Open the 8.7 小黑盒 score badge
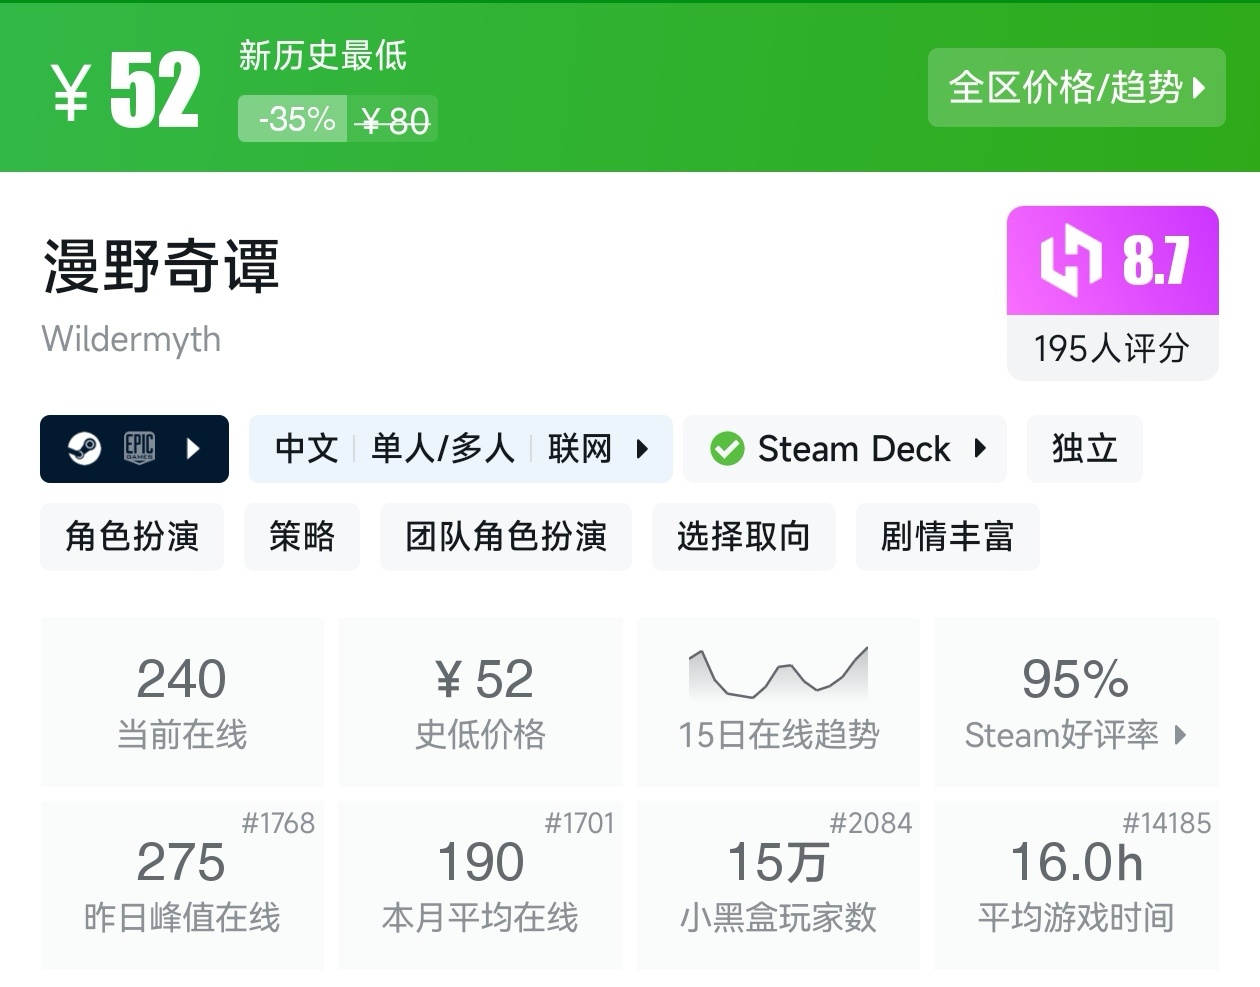 point(1113,260)
